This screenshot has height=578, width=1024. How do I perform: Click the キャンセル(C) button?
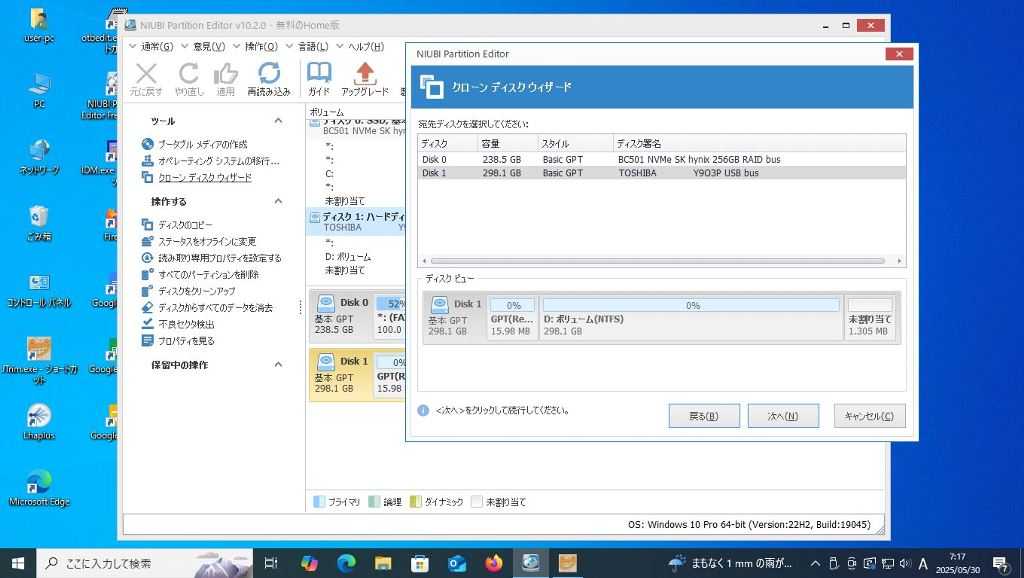point(868,416)
